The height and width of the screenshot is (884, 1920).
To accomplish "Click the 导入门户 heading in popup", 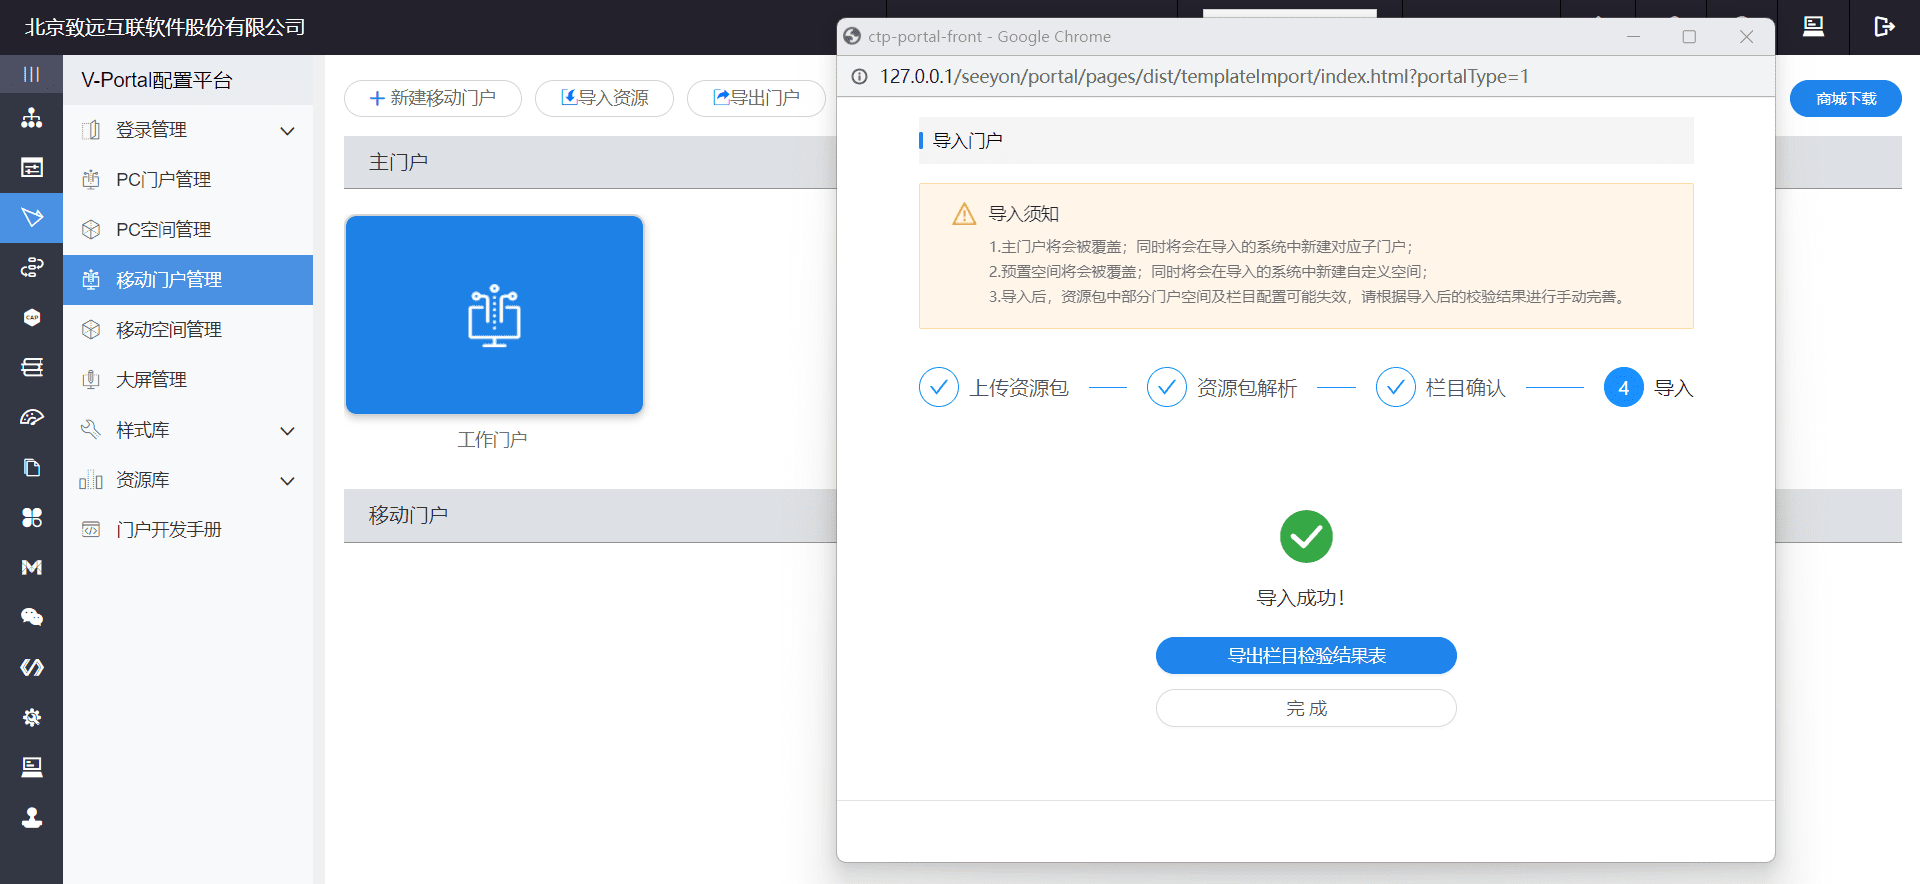I will point(967,141).
